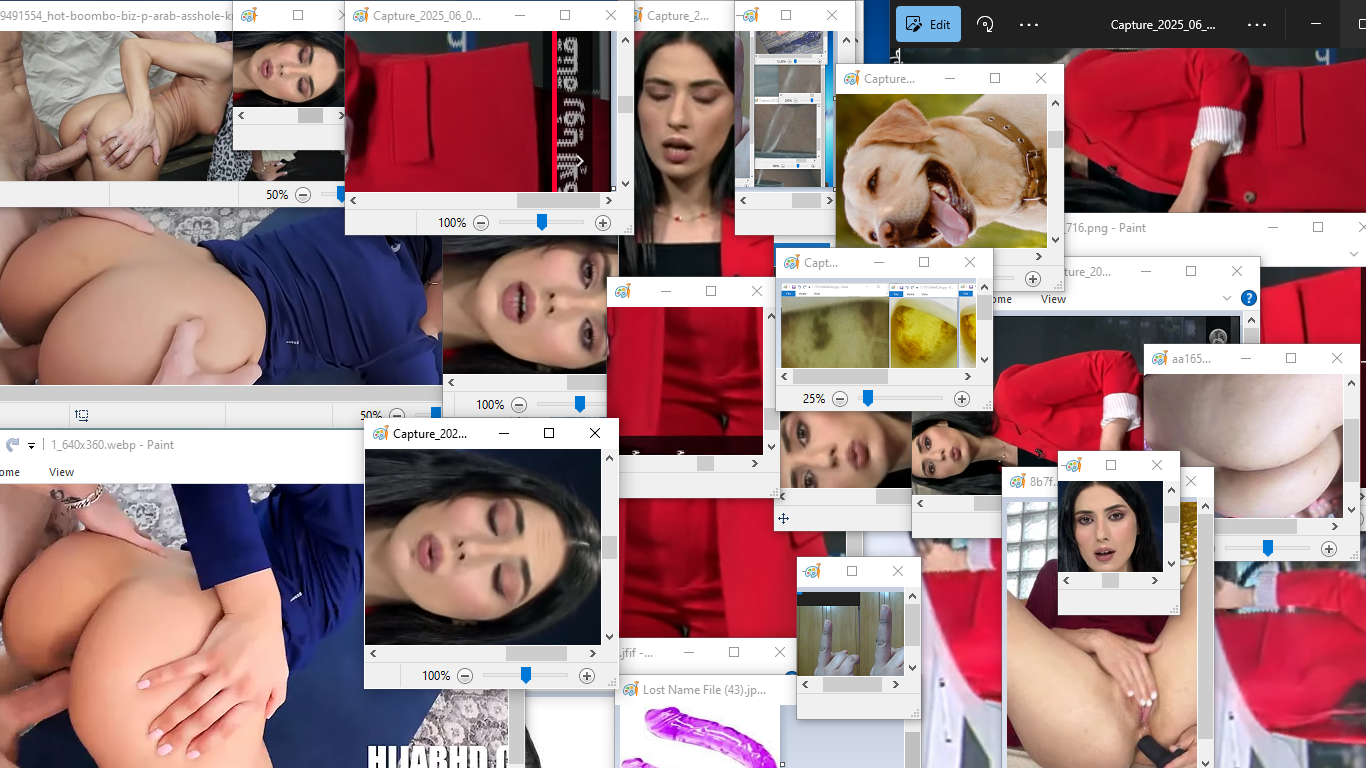Image resolution: width=1366 pixels, height=768 pixels.
Task: Click scroll down arrow in the dog image window
Action: tap(1055, 240)
